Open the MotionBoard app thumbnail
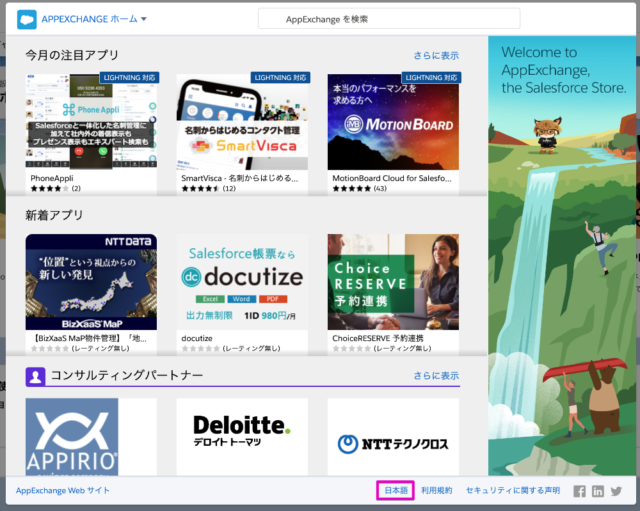 point(393,122)
